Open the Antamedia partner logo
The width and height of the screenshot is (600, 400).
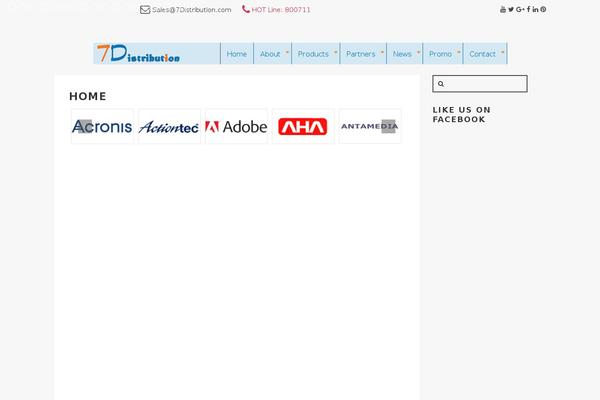coord(370,126)
